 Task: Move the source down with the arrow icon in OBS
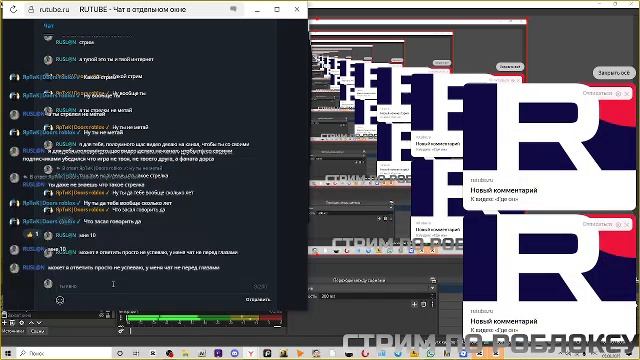39,322
